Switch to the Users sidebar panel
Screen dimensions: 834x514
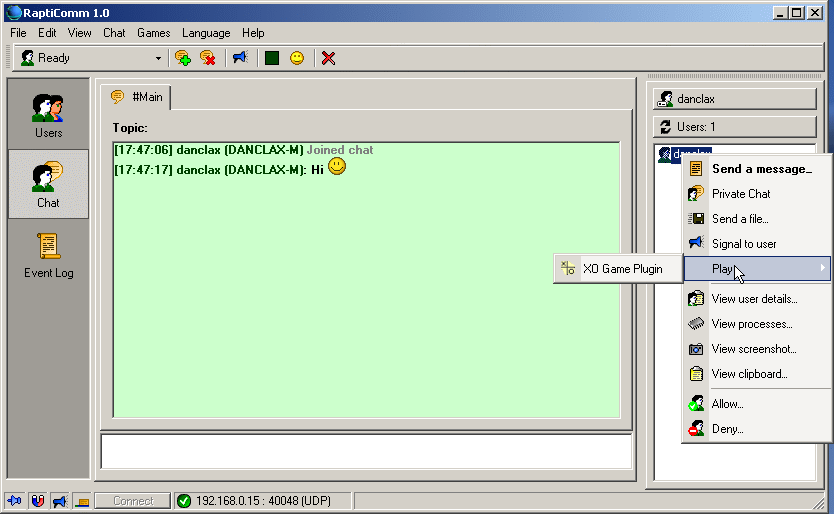click(x=48, y=115)
